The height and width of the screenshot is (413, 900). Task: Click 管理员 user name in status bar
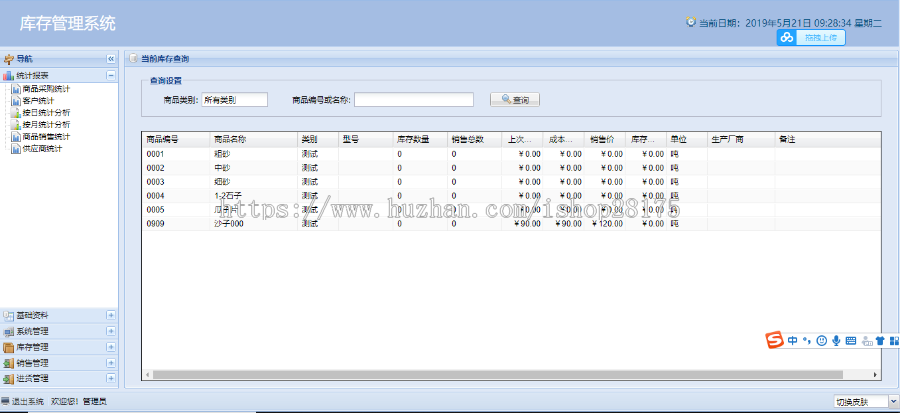(x=94, y=402)
